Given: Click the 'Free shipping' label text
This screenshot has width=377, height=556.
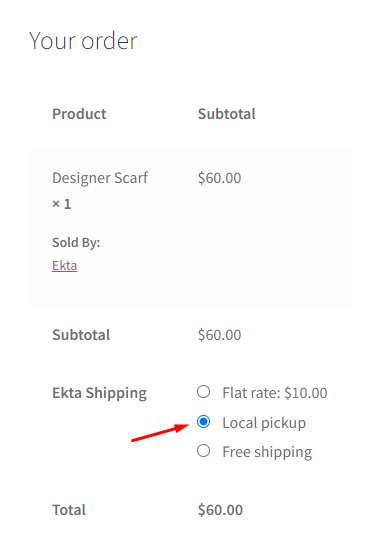Looking at the screenshot, I should [267, 452].
